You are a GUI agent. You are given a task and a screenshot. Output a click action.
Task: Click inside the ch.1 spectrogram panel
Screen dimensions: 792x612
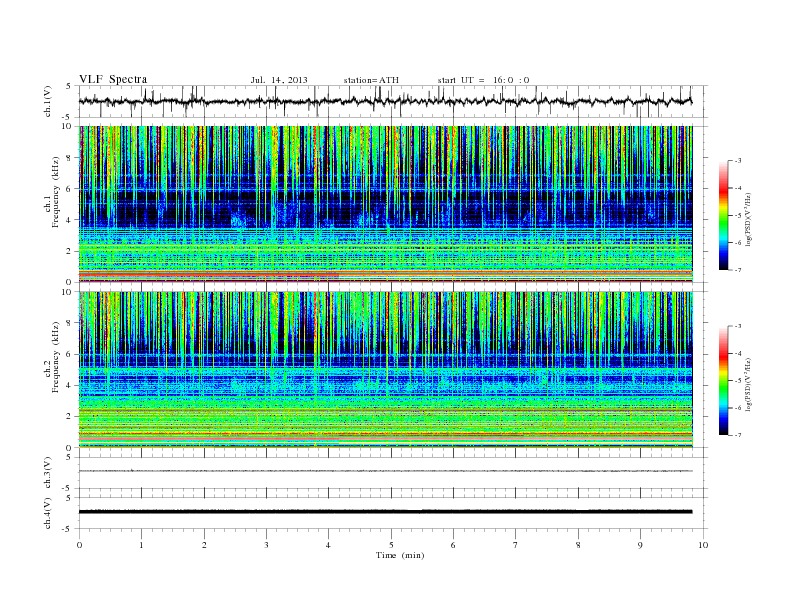click(386, 204)
